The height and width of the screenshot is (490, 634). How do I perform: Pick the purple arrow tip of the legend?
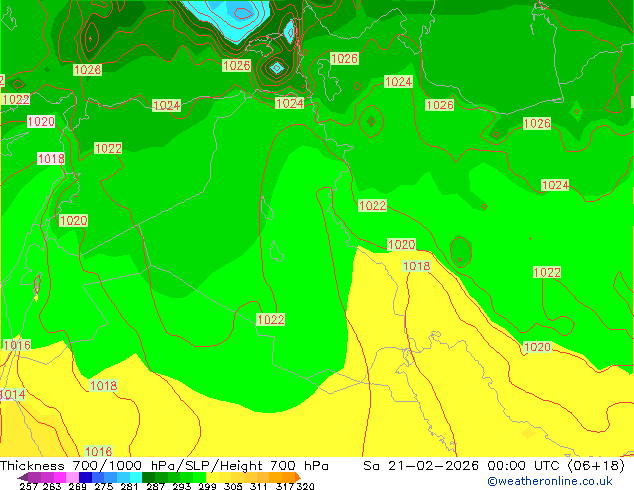[x=22, y=477]
